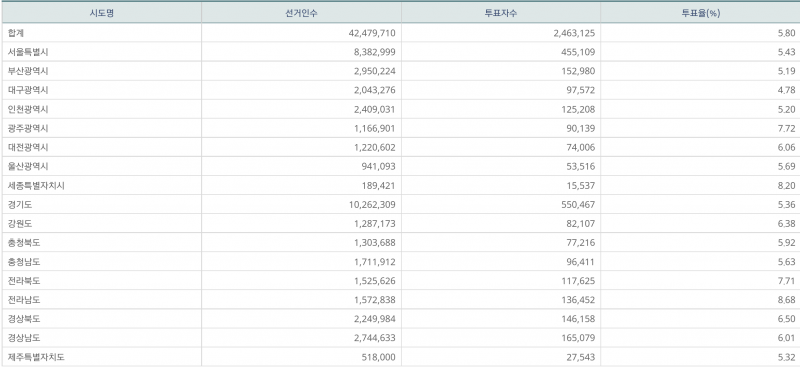Click Seoul ballots cast 455,109

(578, 52)
